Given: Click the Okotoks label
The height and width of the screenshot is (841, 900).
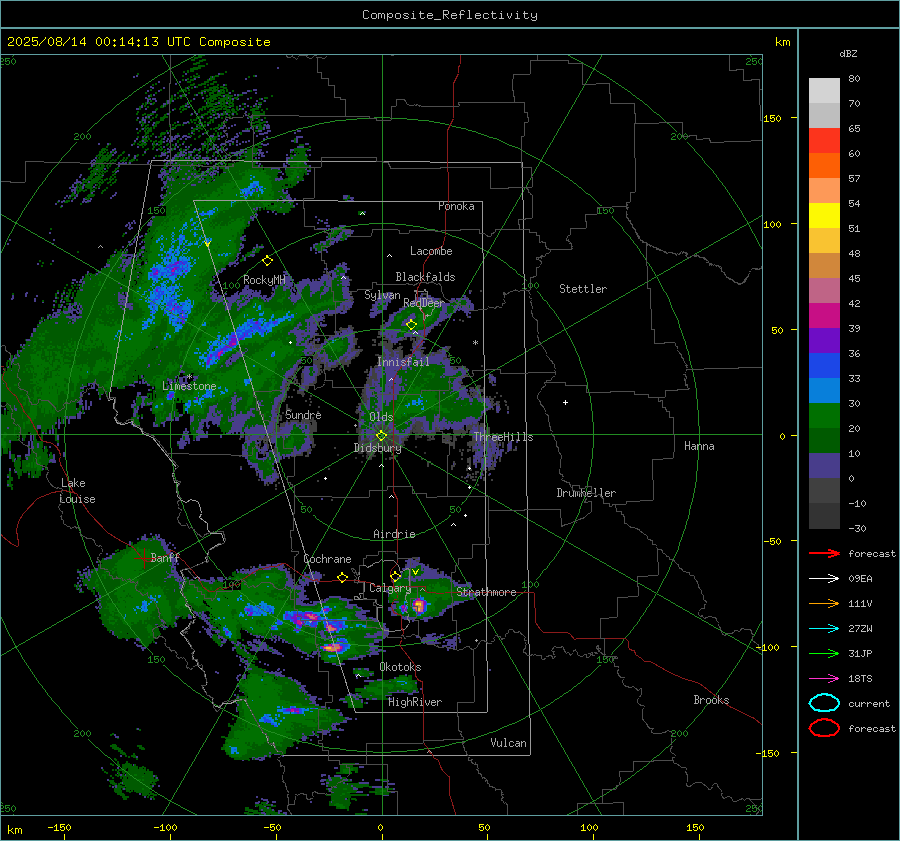Looking at the screenshot, I should [400, 667].
